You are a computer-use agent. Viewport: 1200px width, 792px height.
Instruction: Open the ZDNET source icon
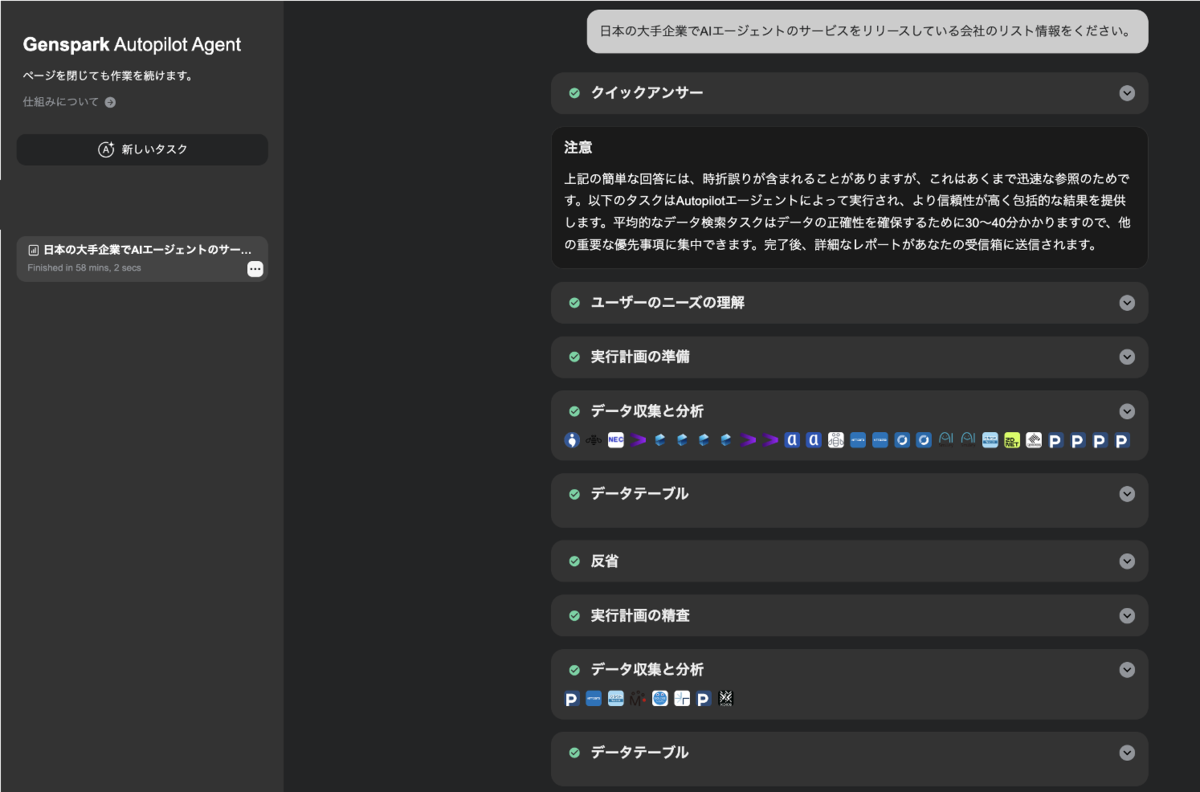coord(1012,440)
